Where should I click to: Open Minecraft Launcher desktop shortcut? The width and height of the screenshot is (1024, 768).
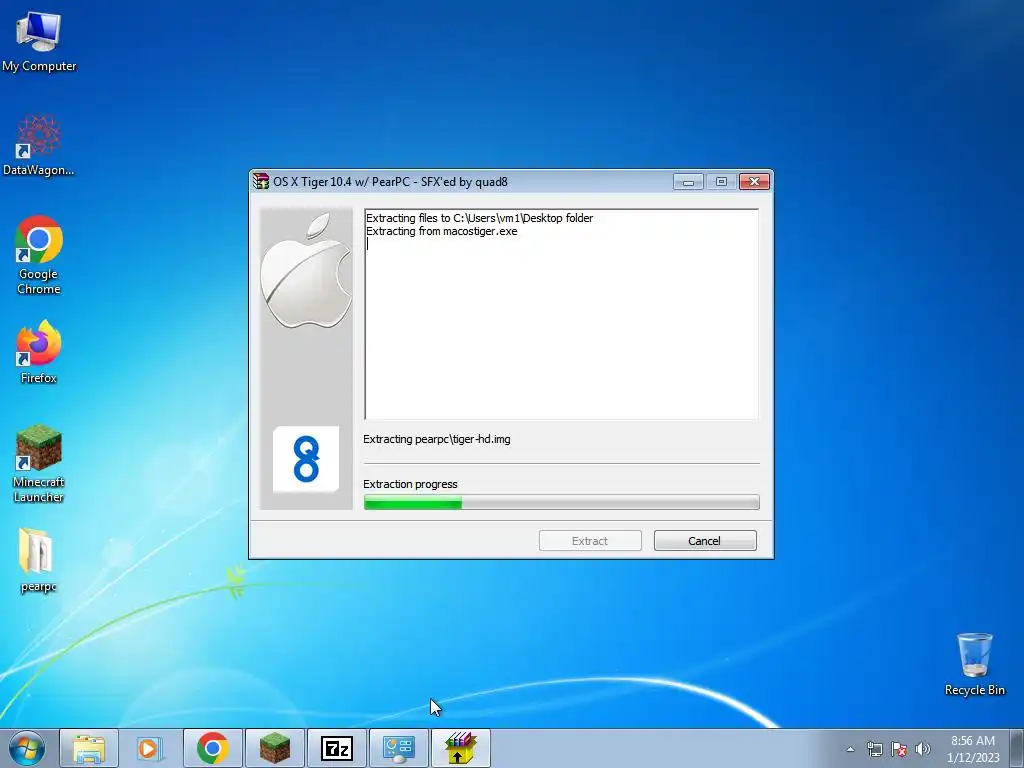pyautogui.click(x=39, y=464)
